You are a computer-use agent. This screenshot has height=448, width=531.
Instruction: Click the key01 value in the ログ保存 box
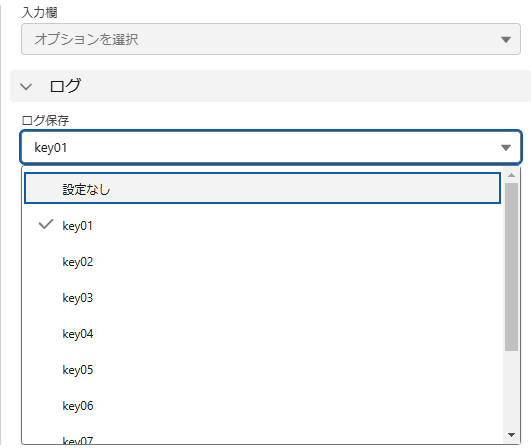pos(51,148)
